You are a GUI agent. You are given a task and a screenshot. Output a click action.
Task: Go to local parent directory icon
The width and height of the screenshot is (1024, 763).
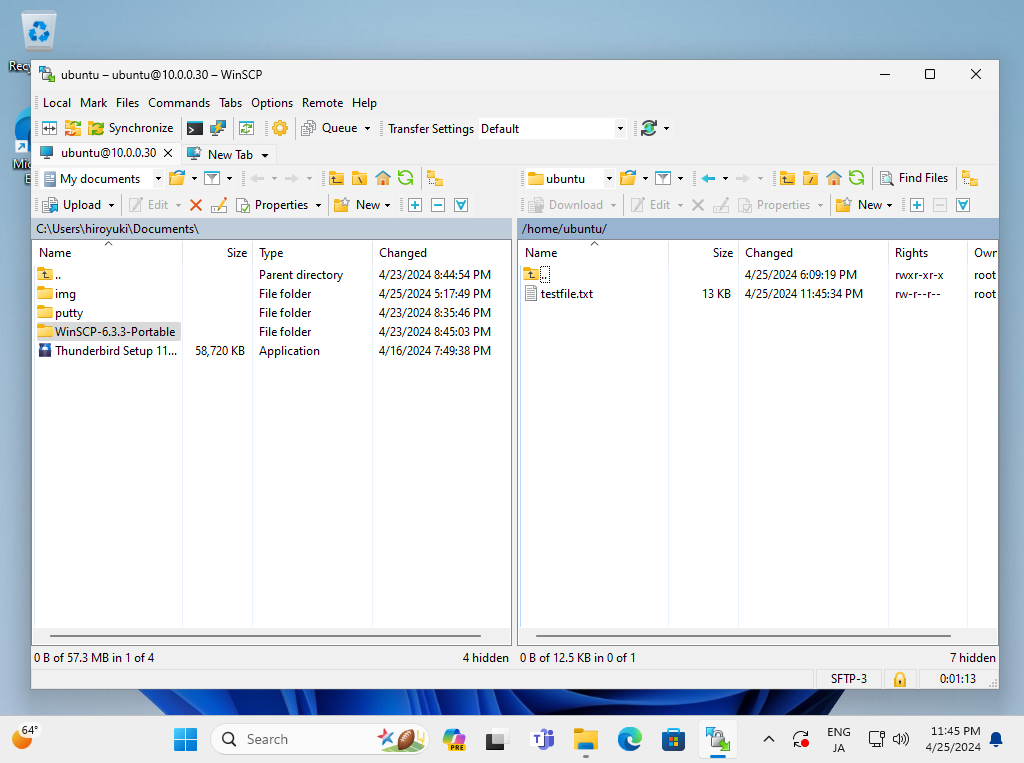(x=336, y=178)
